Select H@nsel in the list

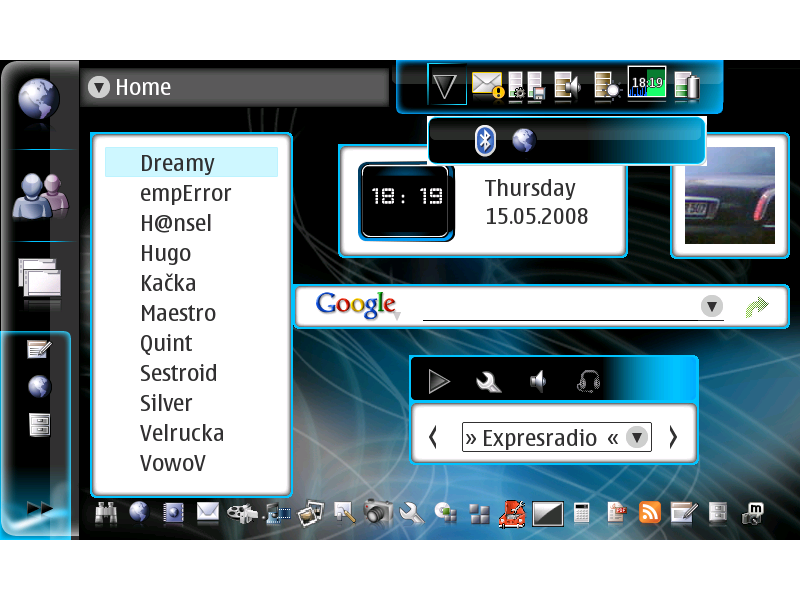191,223
